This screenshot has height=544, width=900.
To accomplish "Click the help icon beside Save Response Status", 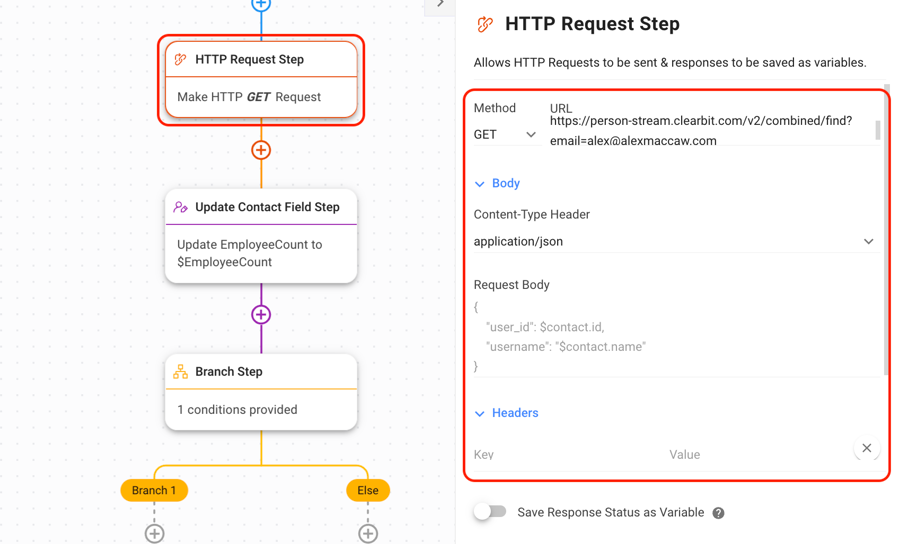I will [718, 513].
